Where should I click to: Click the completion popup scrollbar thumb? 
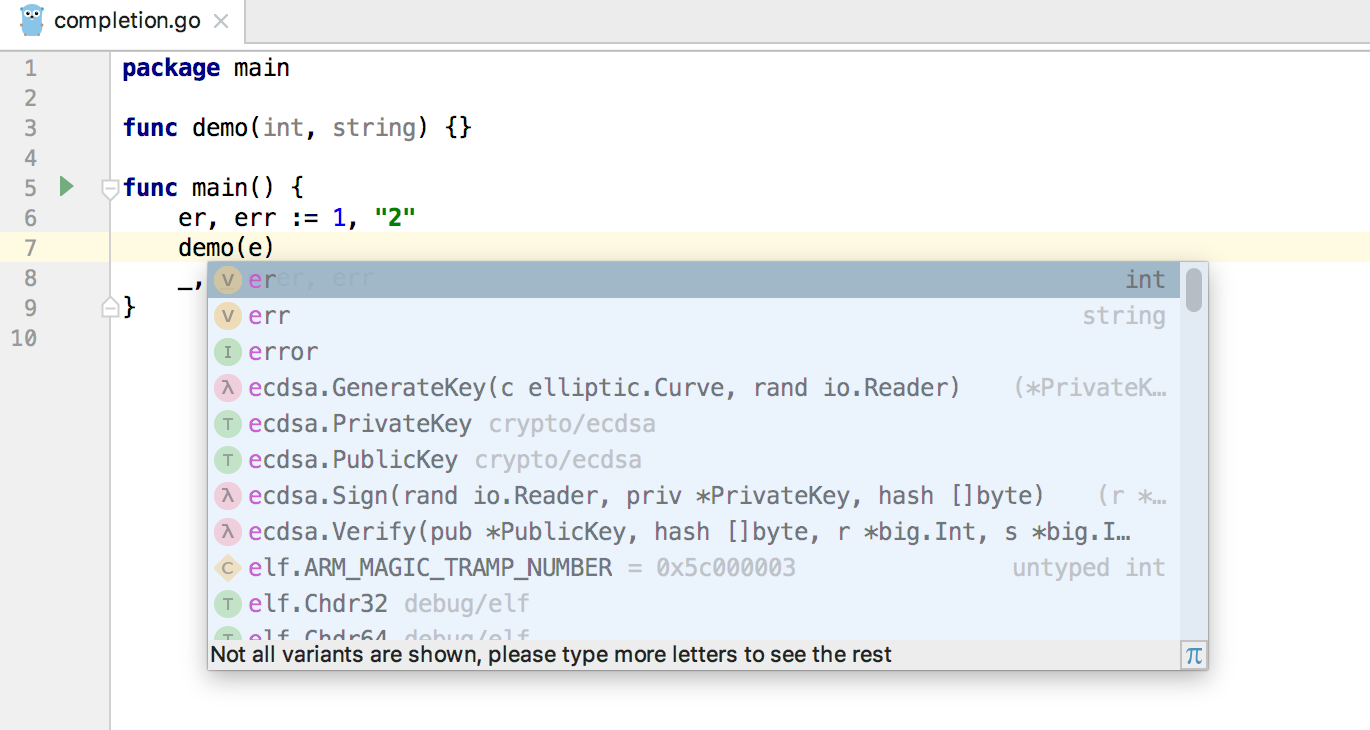[x=1193, y=290]
